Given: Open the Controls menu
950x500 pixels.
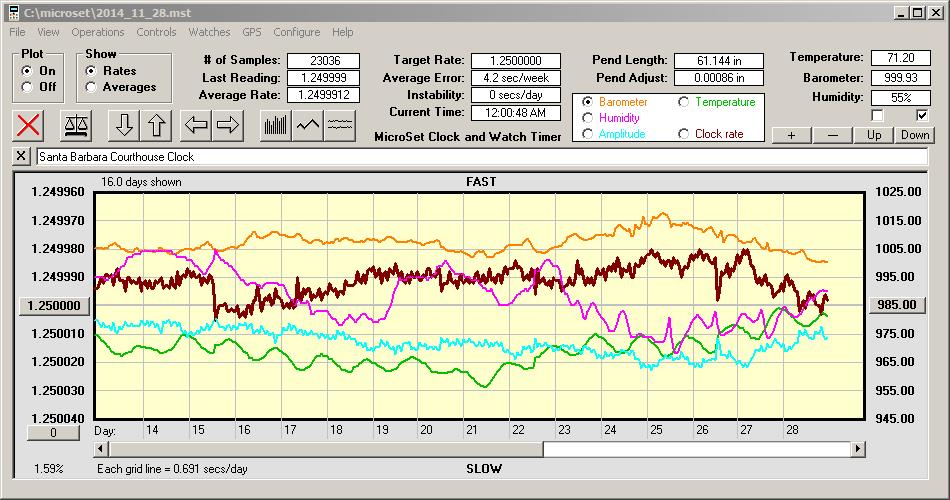Looking at the screenshot, I should pos(156,32).
